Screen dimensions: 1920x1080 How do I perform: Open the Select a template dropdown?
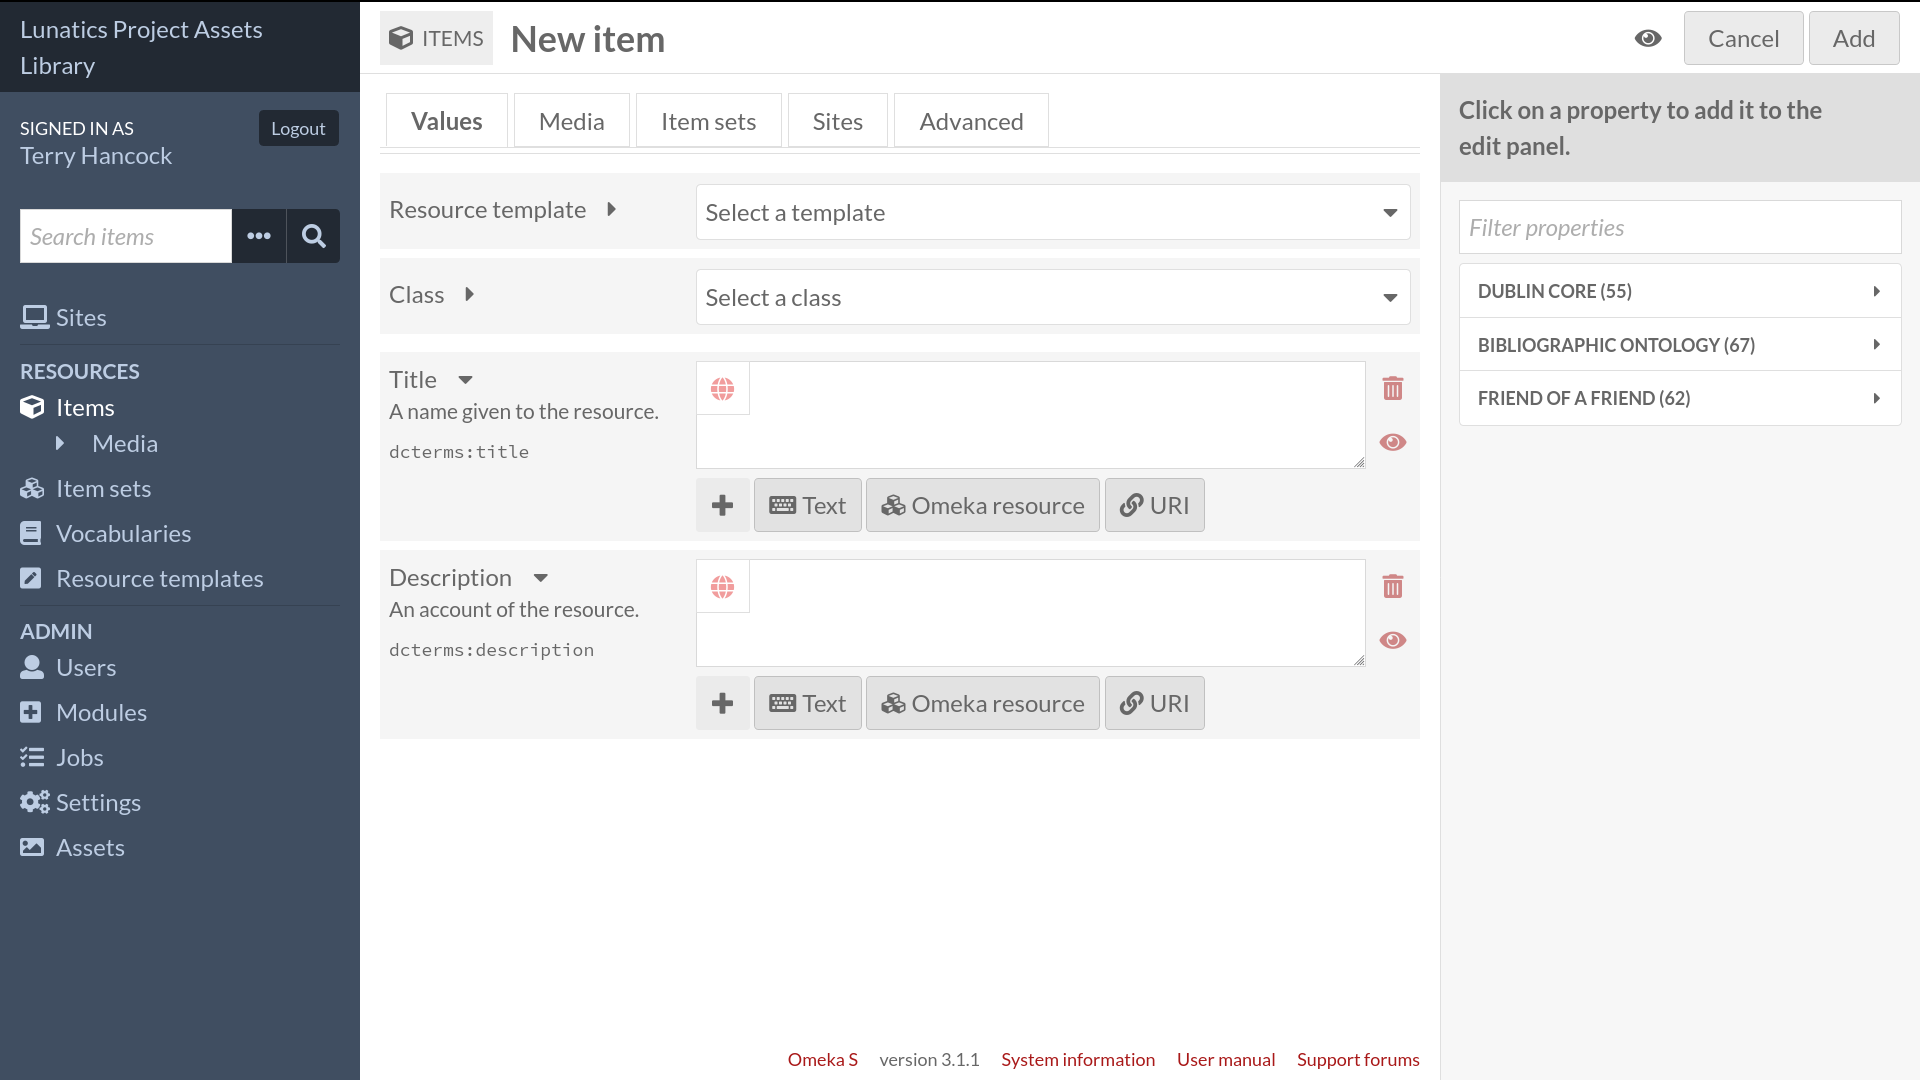coord(1052,212)
